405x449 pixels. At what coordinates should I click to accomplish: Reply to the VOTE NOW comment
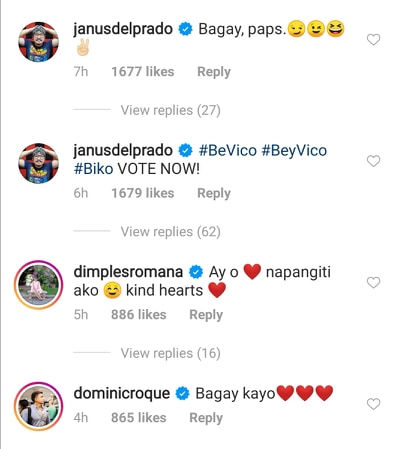[214, 193]
